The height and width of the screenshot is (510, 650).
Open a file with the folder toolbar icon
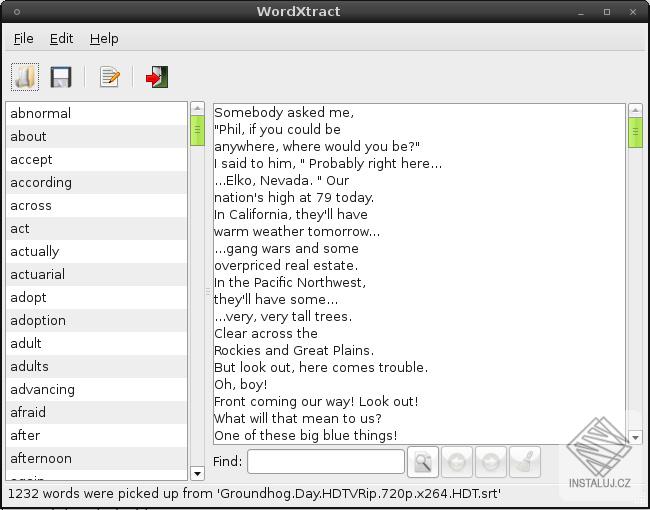(25, 77)
